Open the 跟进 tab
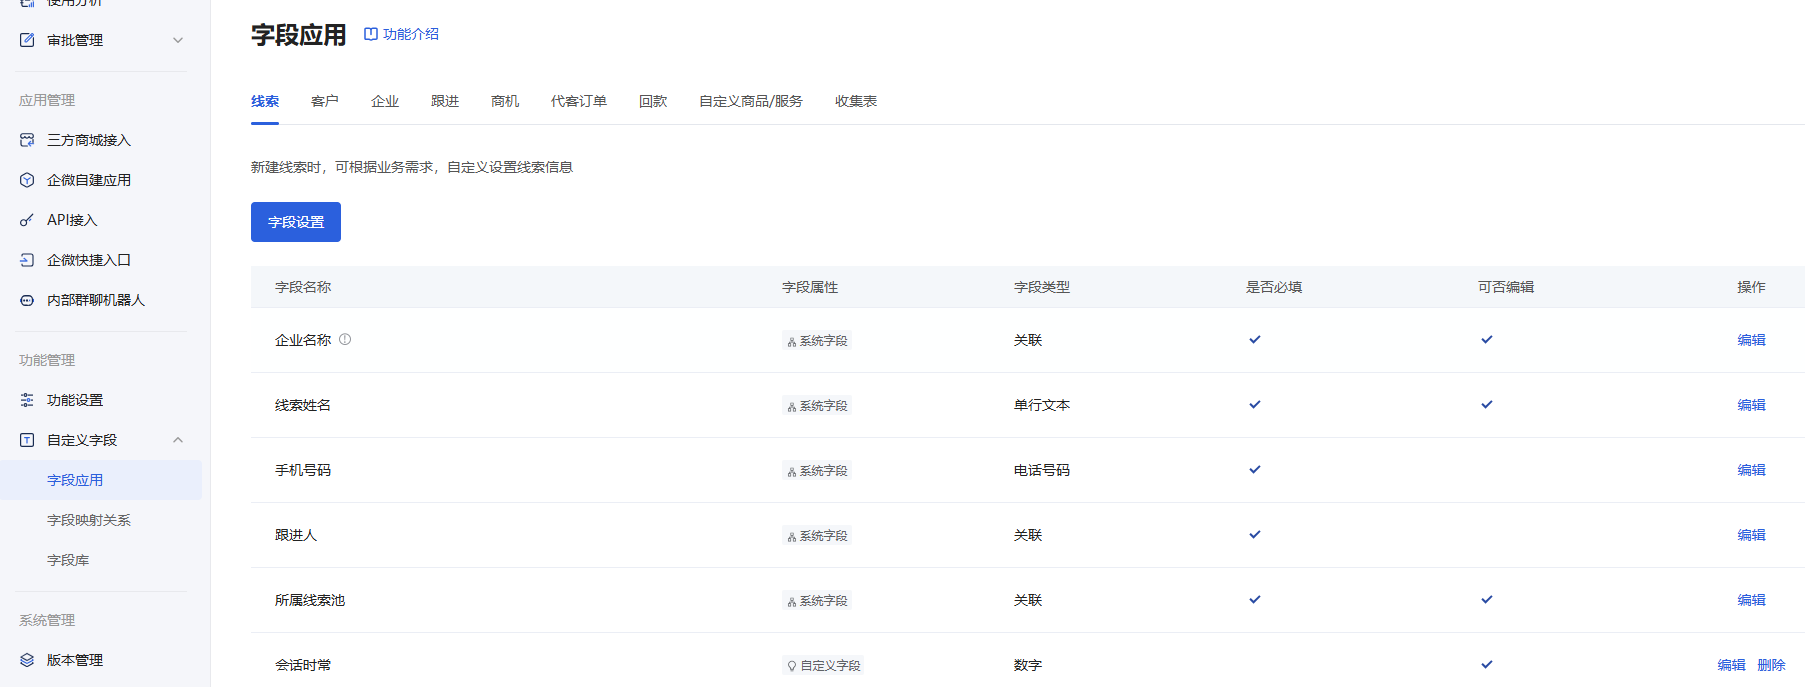1805x687 pixels. coord(445,101)
